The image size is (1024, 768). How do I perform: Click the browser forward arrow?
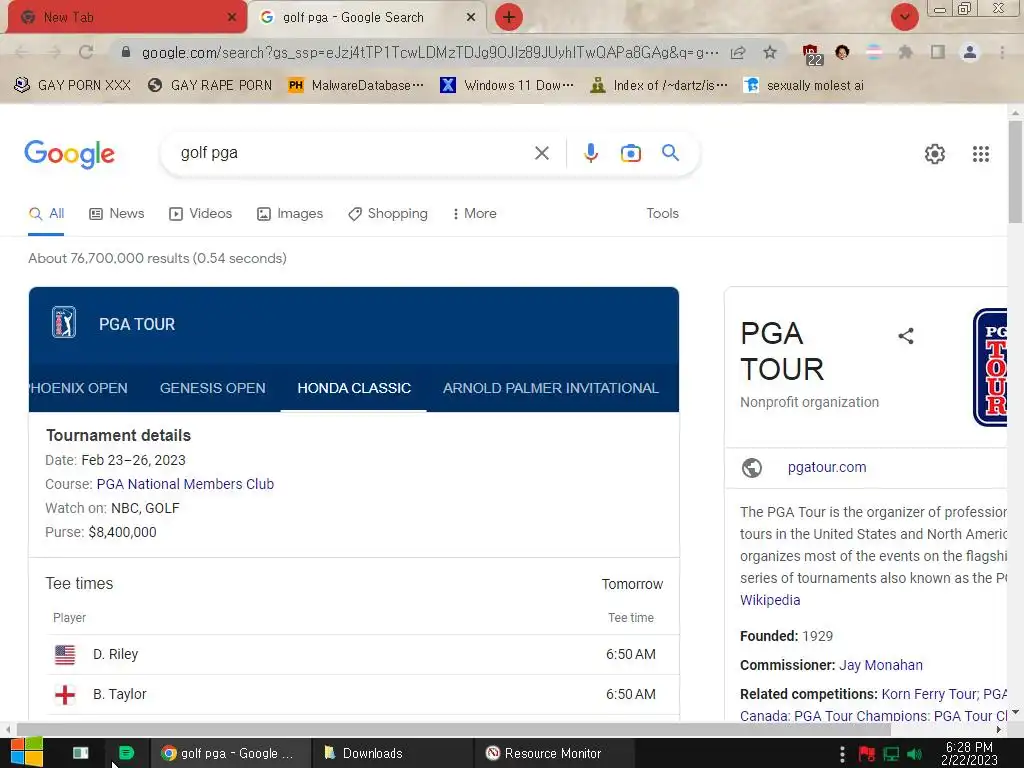pyautogui.click(x=54, y=52)
